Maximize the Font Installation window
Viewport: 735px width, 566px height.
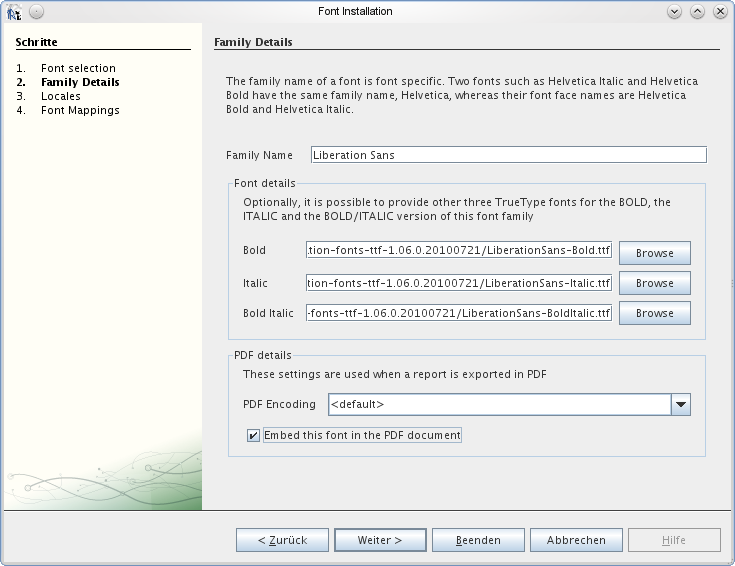(698, 12)
